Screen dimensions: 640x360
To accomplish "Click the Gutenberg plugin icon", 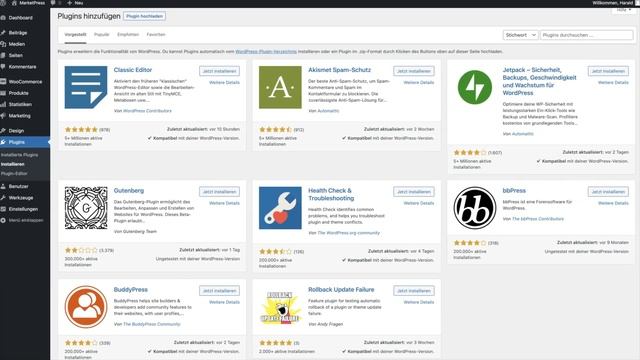I will tap(86, 208).
